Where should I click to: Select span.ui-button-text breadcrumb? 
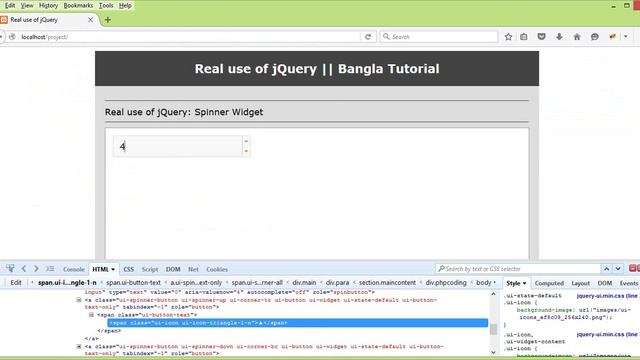click(133, 283)
